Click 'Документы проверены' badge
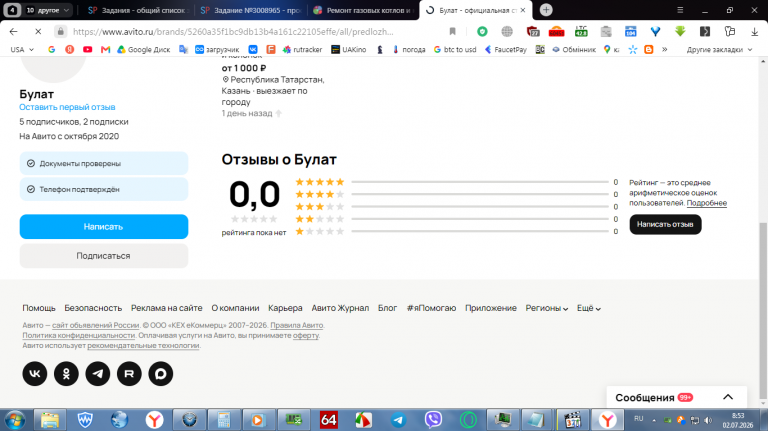Image resolution: width=768 pixels, height=431 pixels. click(x=104, y=164)
